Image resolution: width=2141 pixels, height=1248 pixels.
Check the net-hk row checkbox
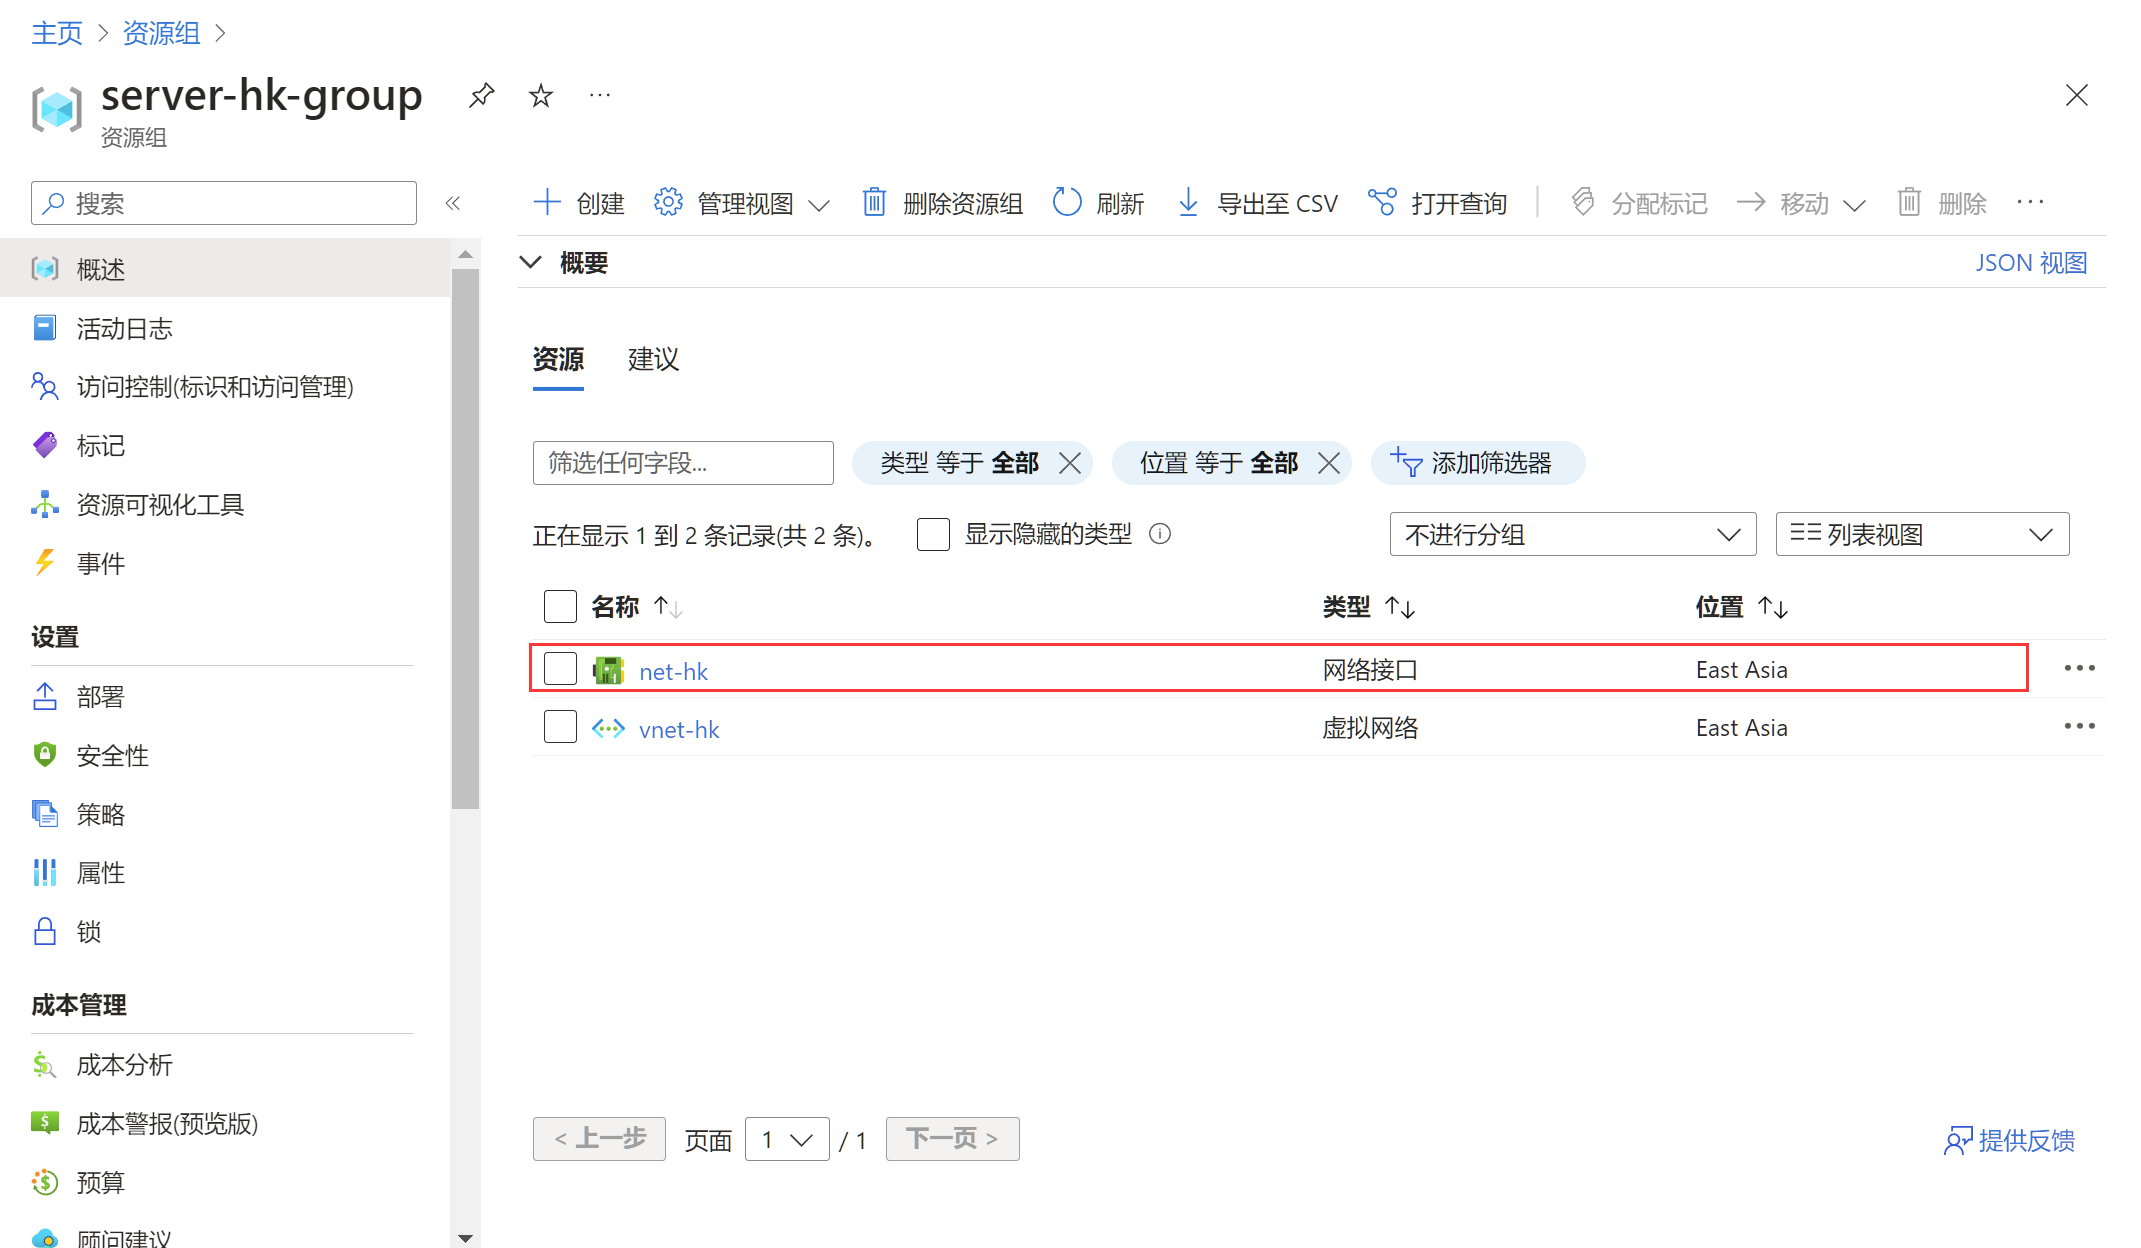pyautogui.click(x=560, y=669)
